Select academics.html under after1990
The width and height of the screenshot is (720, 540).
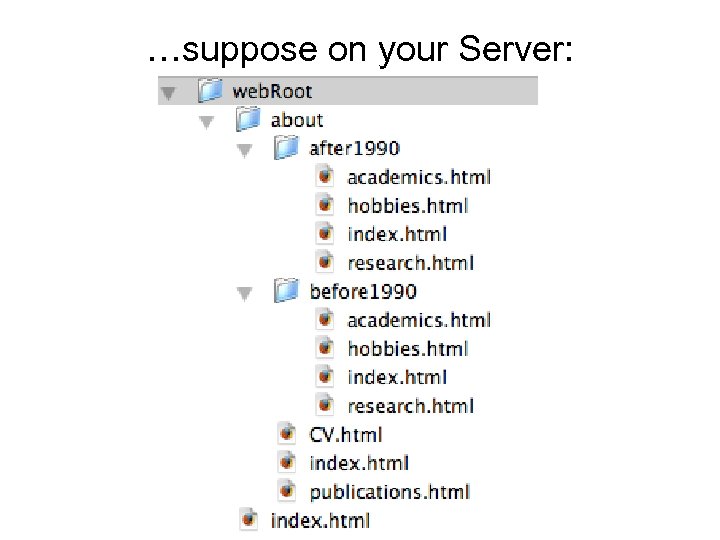point(418,177)
